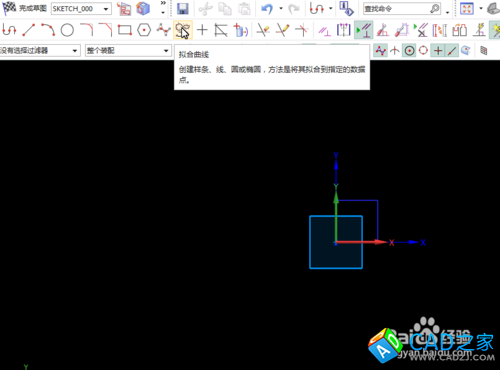The height and width of the screenshot is (370, 500).
Task: Click Show/Remove Constraints icon with X
Action: 421,30
